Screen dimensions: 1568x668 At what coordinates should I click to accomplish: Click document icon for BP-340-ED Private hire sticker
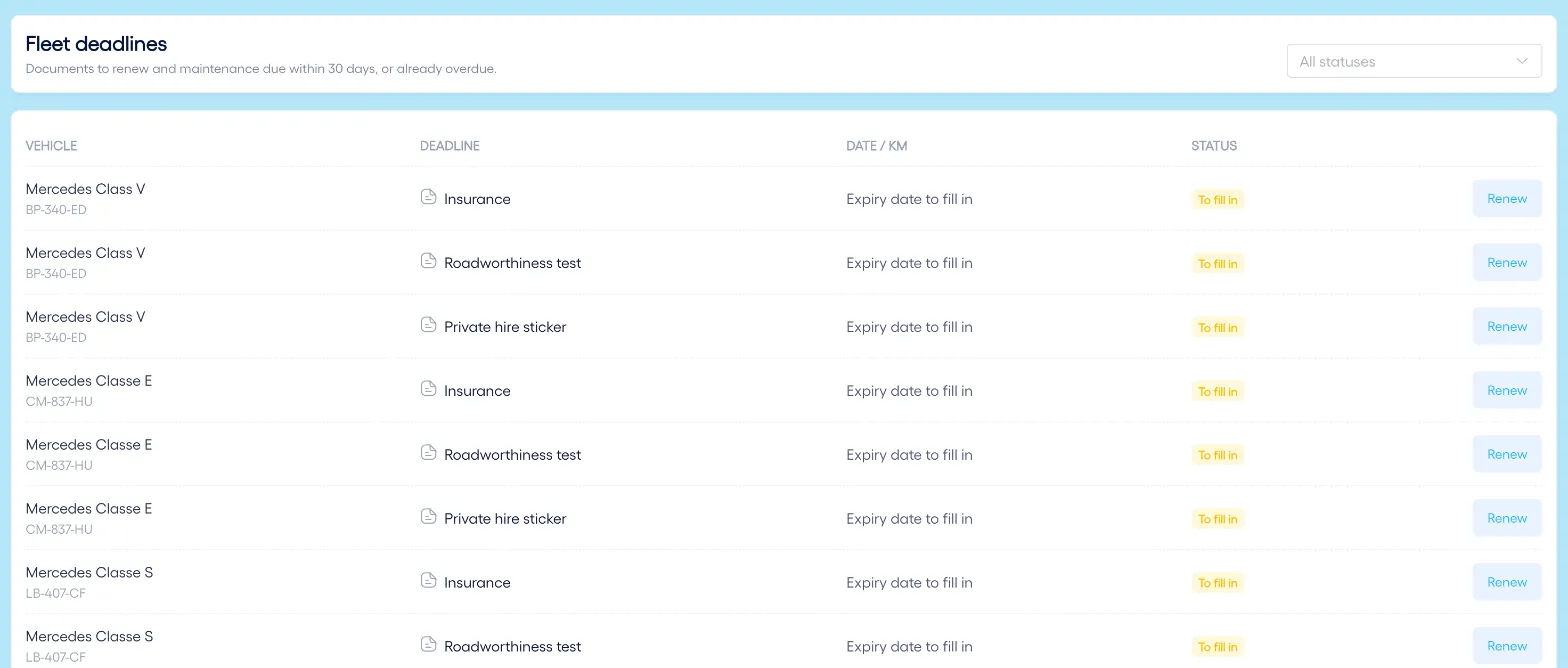tap(428, 325)
